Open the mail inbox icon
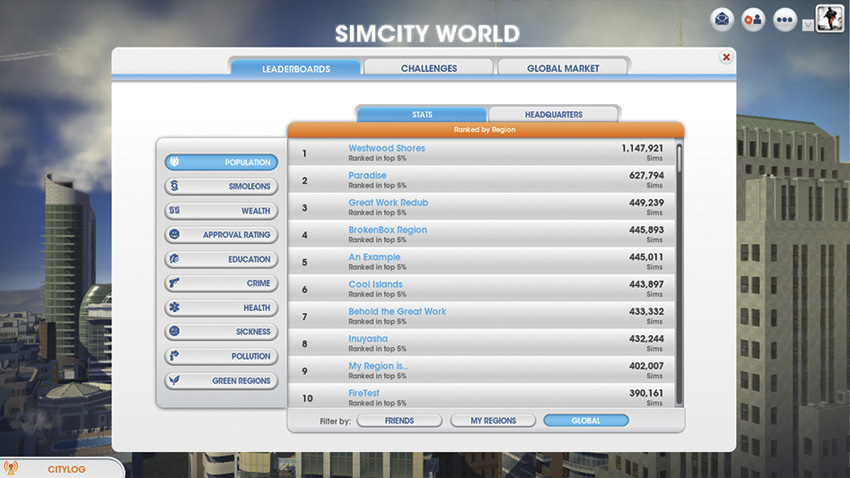Screen dimensions: 850x478 click(x=722, y=20)
